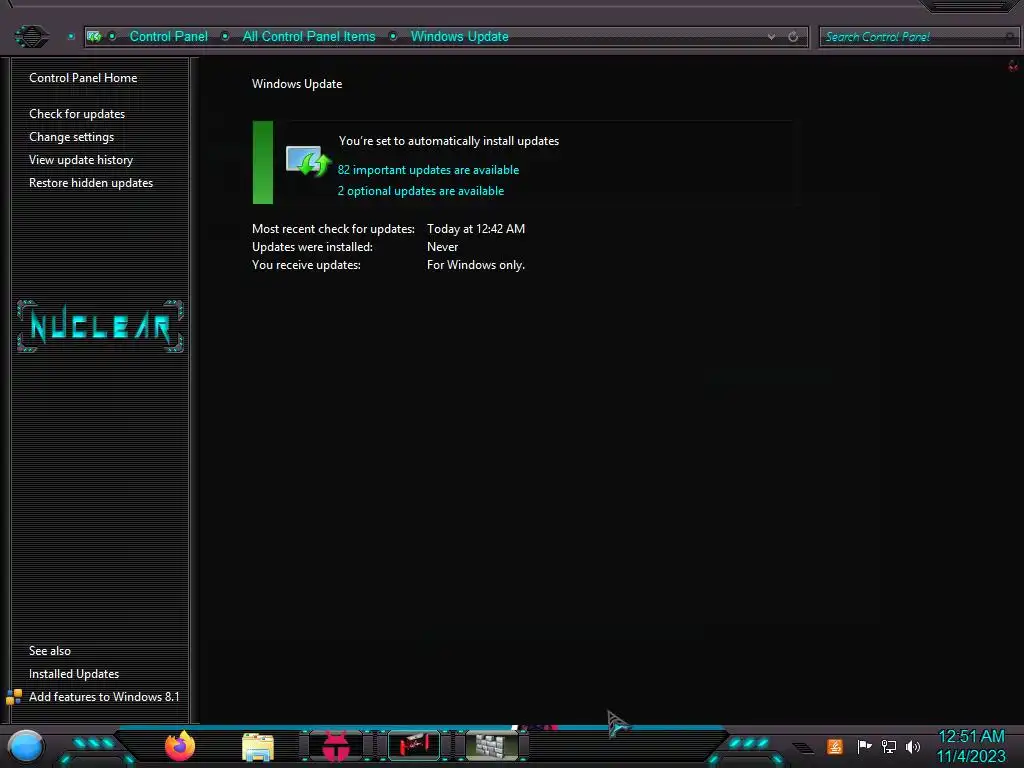Image resolution: width=1024 pixels, height=768 pixels.
Task: Click the 'For Windows only.' text
Action: click(476, 264)
